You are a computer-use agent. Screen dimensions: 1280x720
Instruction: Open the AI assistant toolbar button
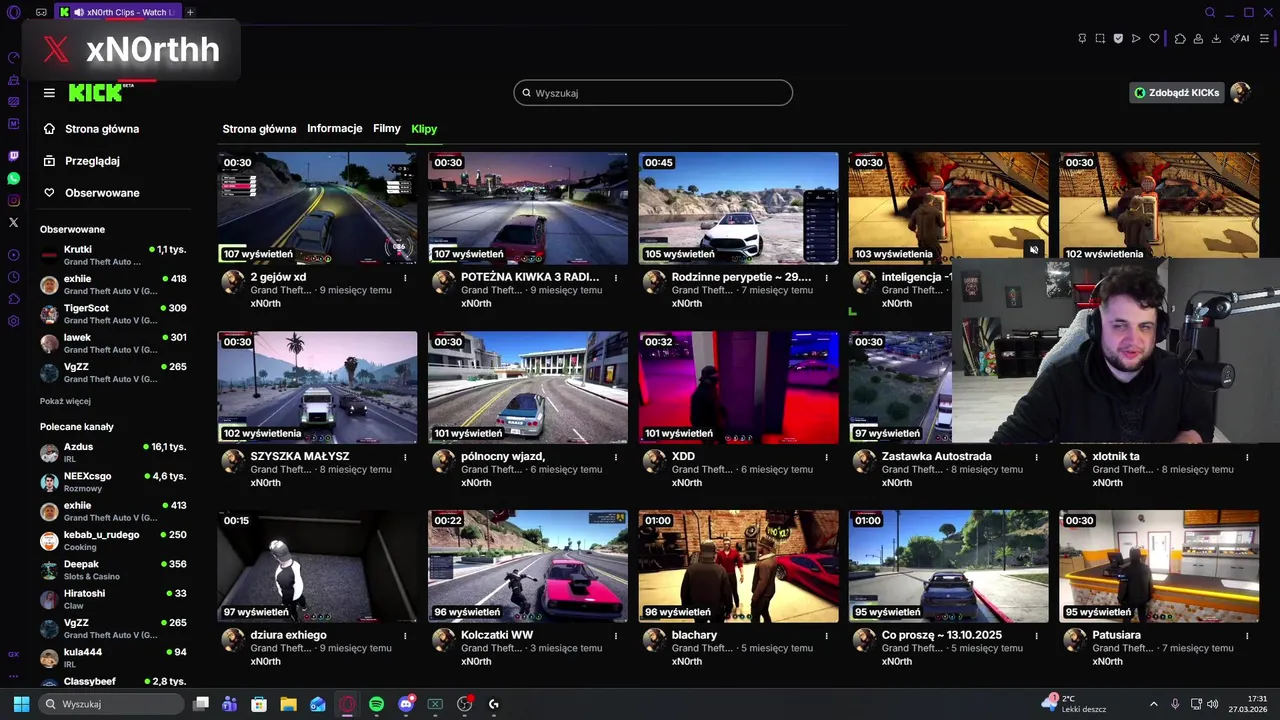[x=1240, y=39]
